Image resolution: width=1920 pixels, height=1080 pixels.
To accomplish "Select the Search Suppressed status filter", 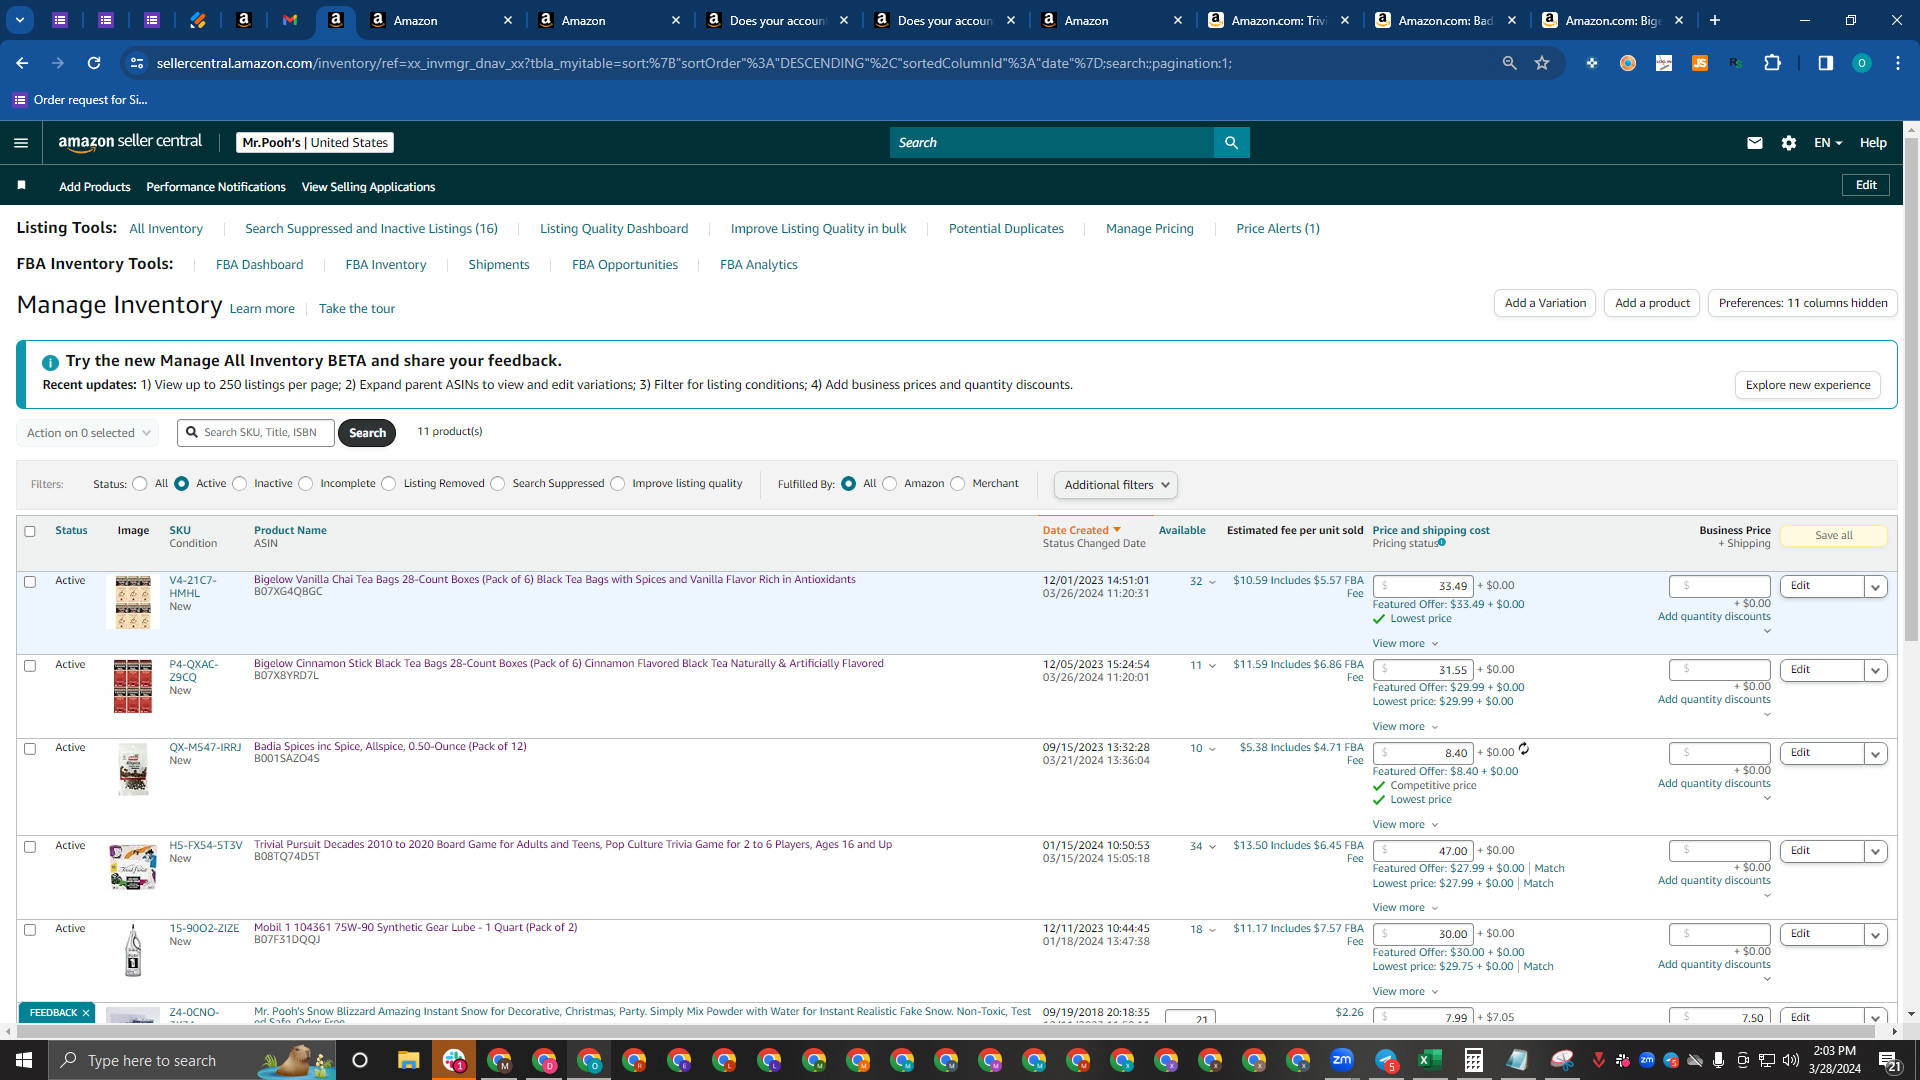I will tap(498, 484).
